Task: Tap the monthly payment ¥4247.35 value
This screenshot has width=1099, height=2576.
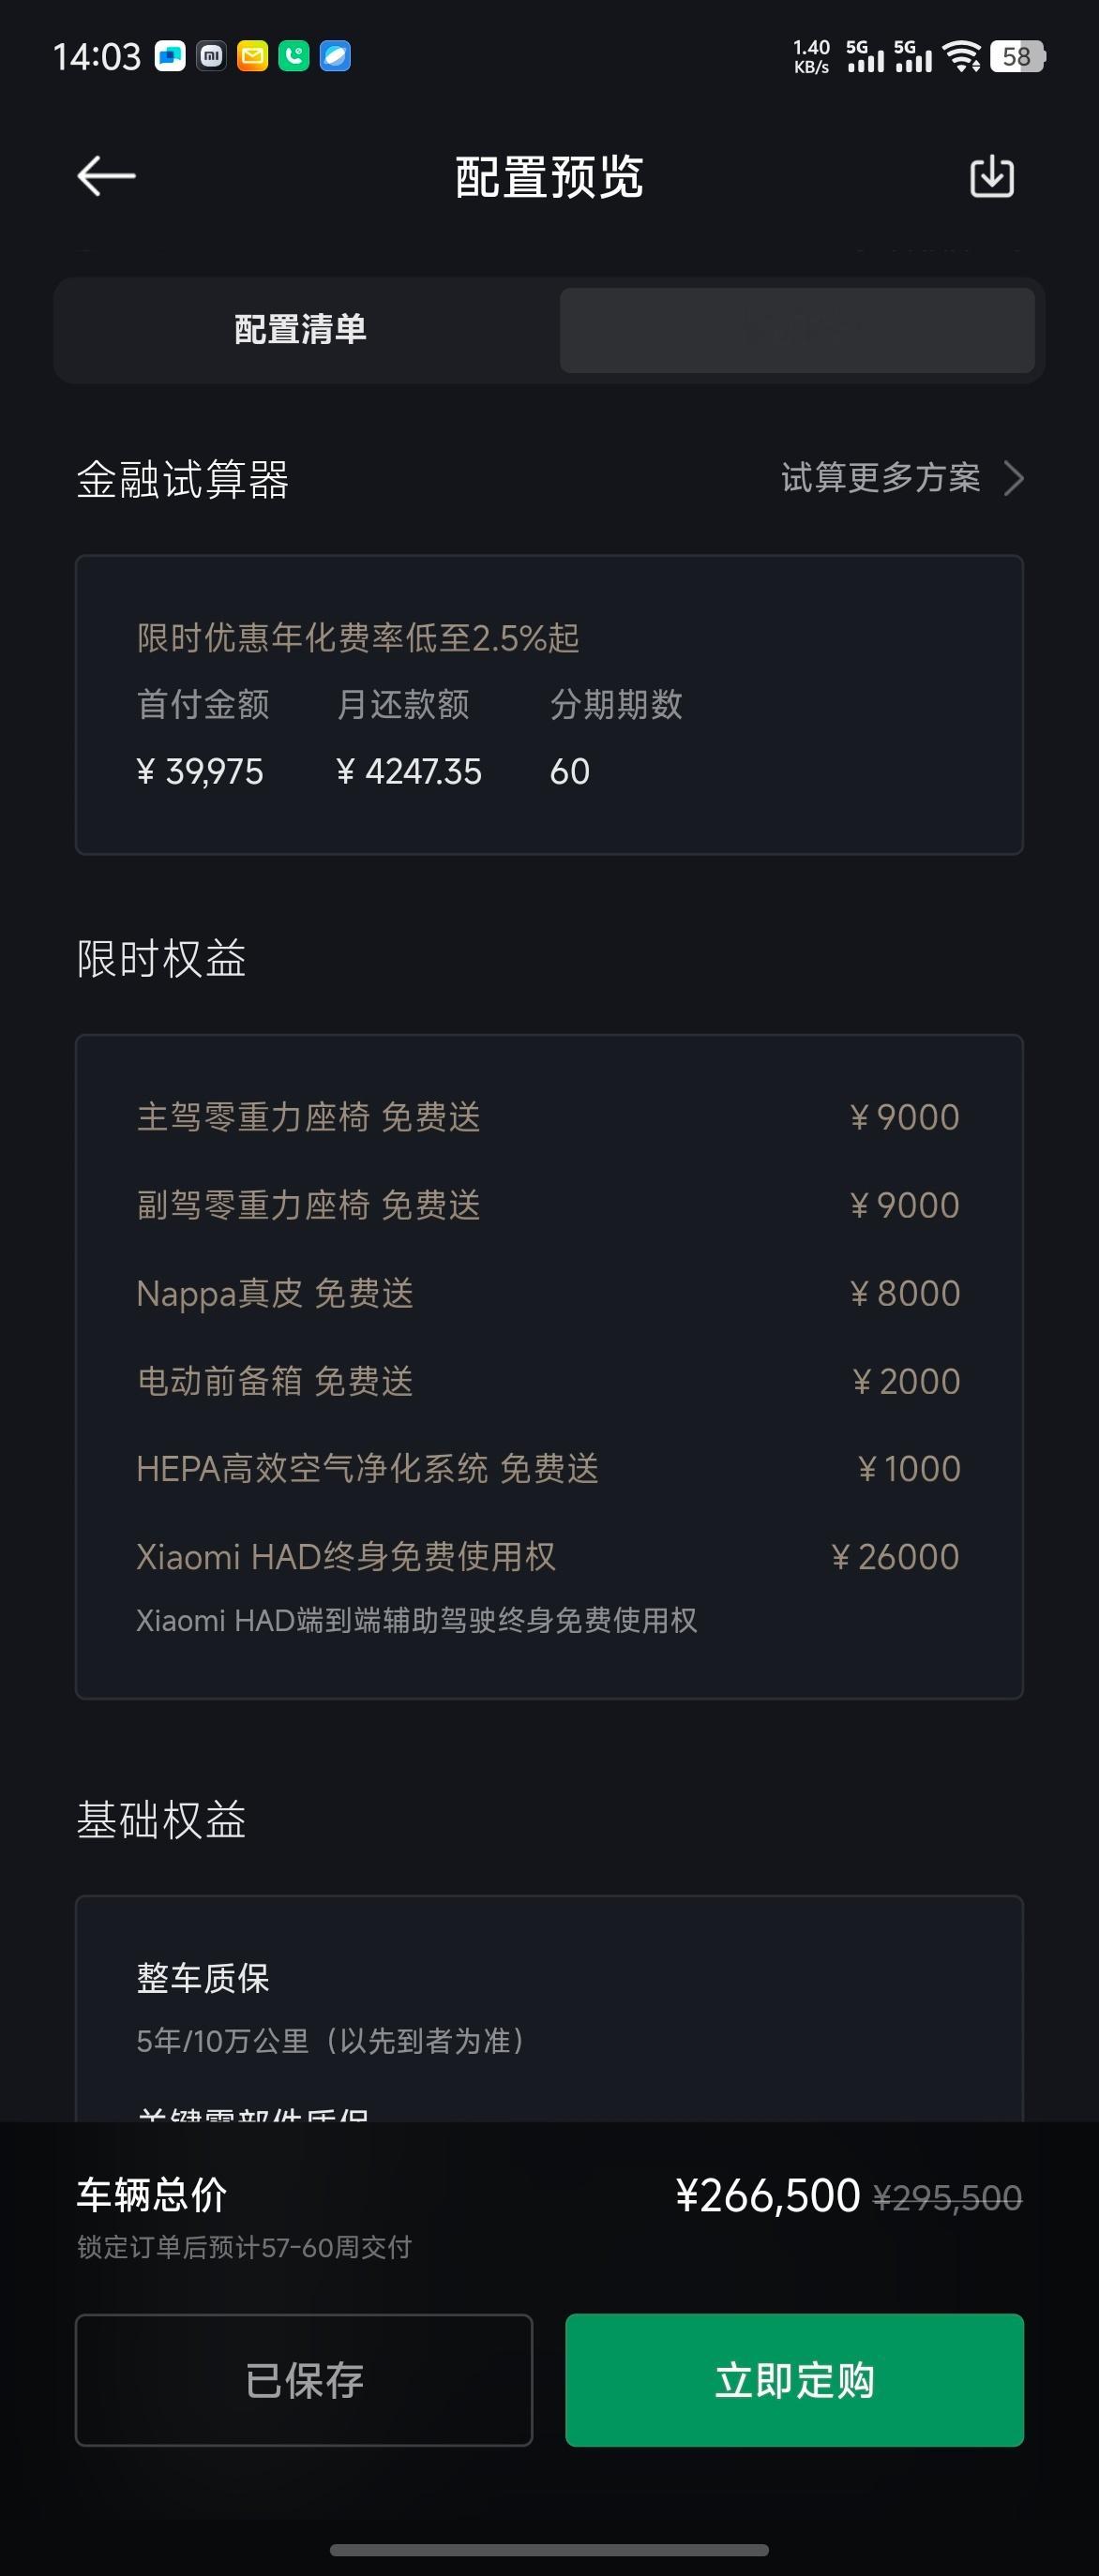Action: point(408,771)
